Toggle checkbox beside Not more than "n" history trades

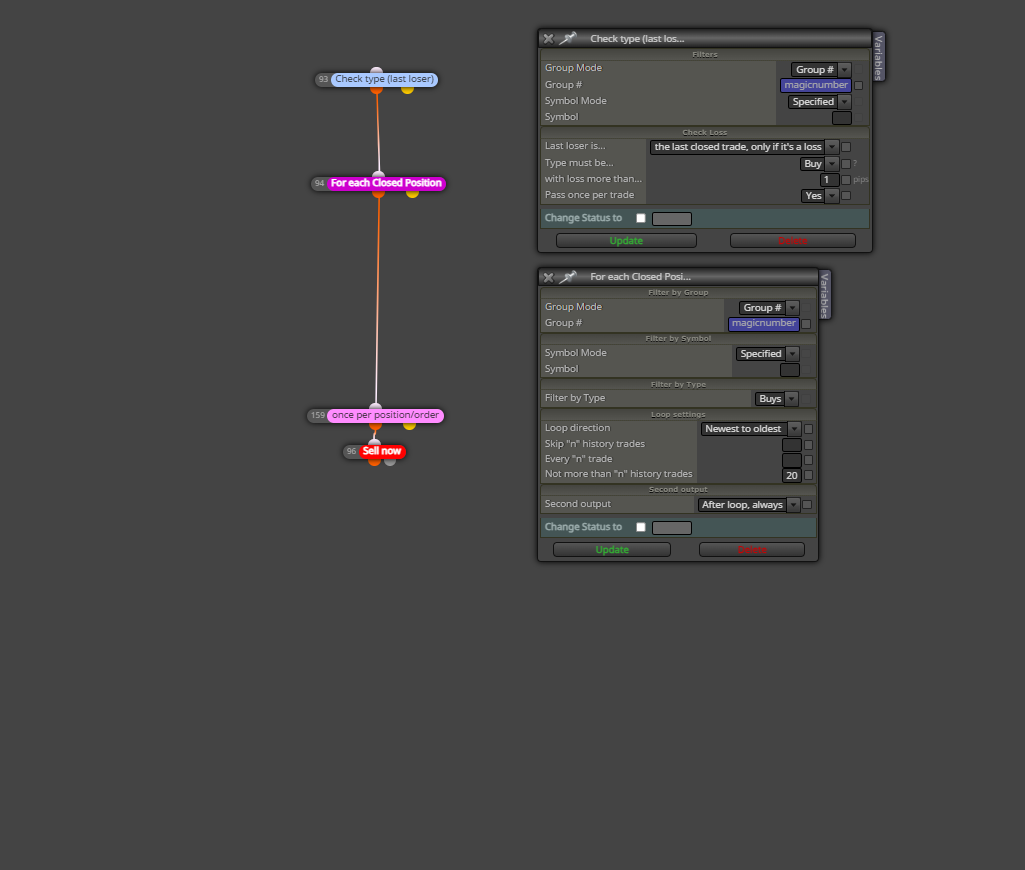809,475
